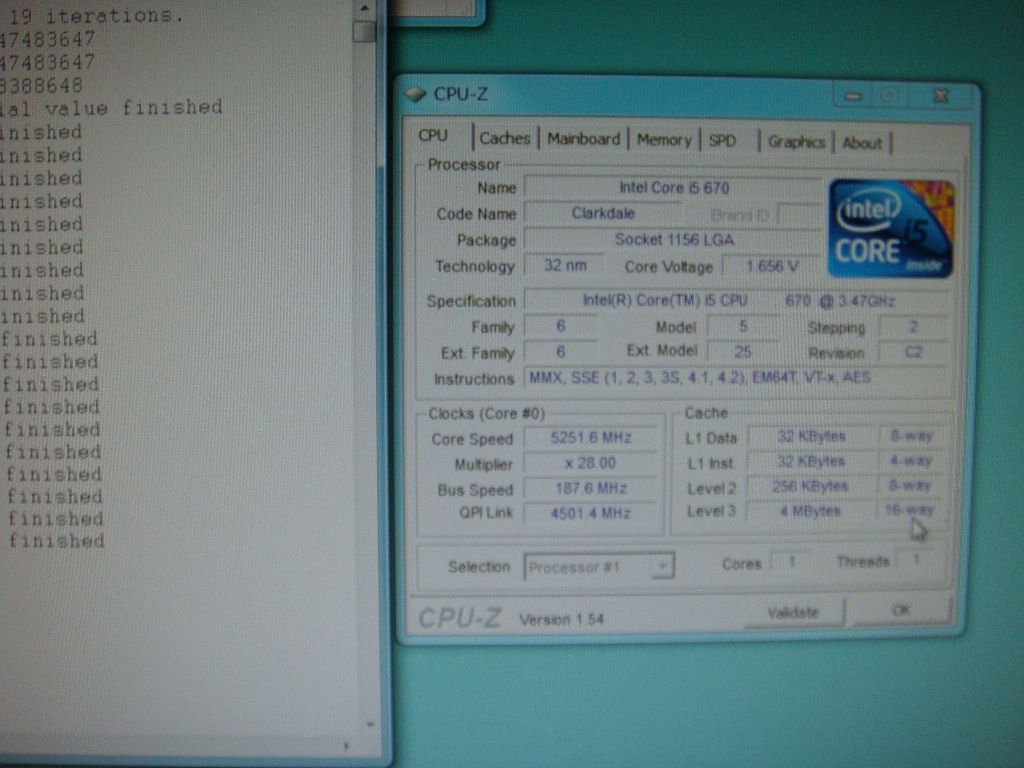The image size is (1024, 768).
Task: Click the vertical scrollbar thumb in left window
Action: (x=364, y=31)
